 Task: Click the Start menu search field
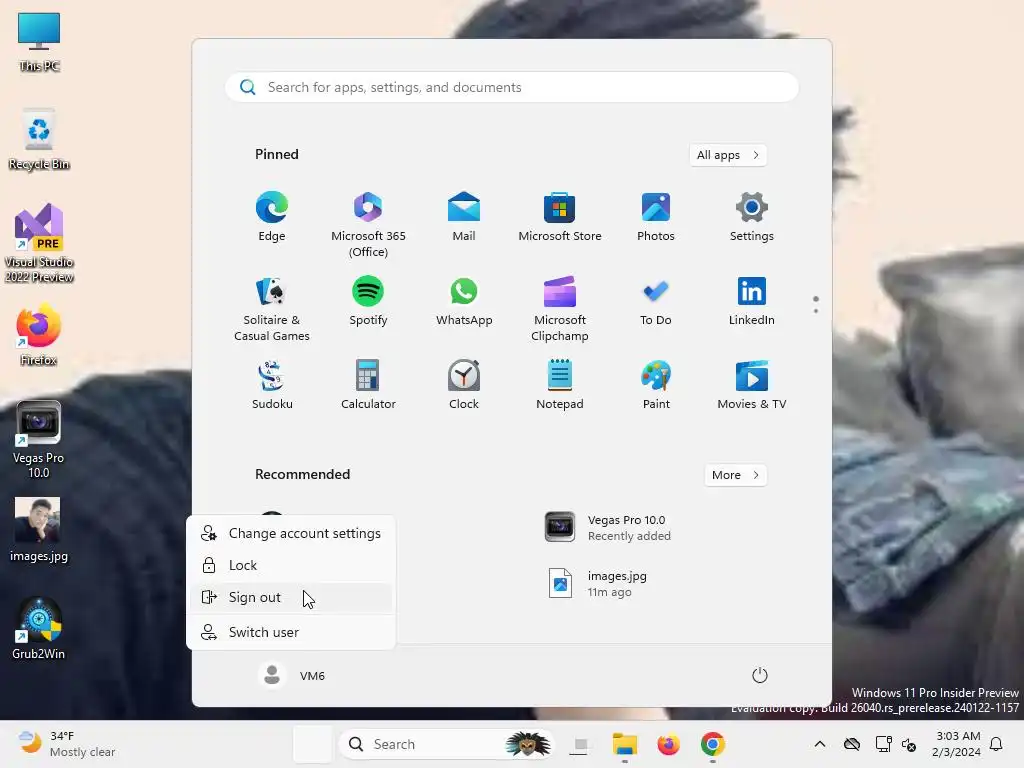pos(512,88)
